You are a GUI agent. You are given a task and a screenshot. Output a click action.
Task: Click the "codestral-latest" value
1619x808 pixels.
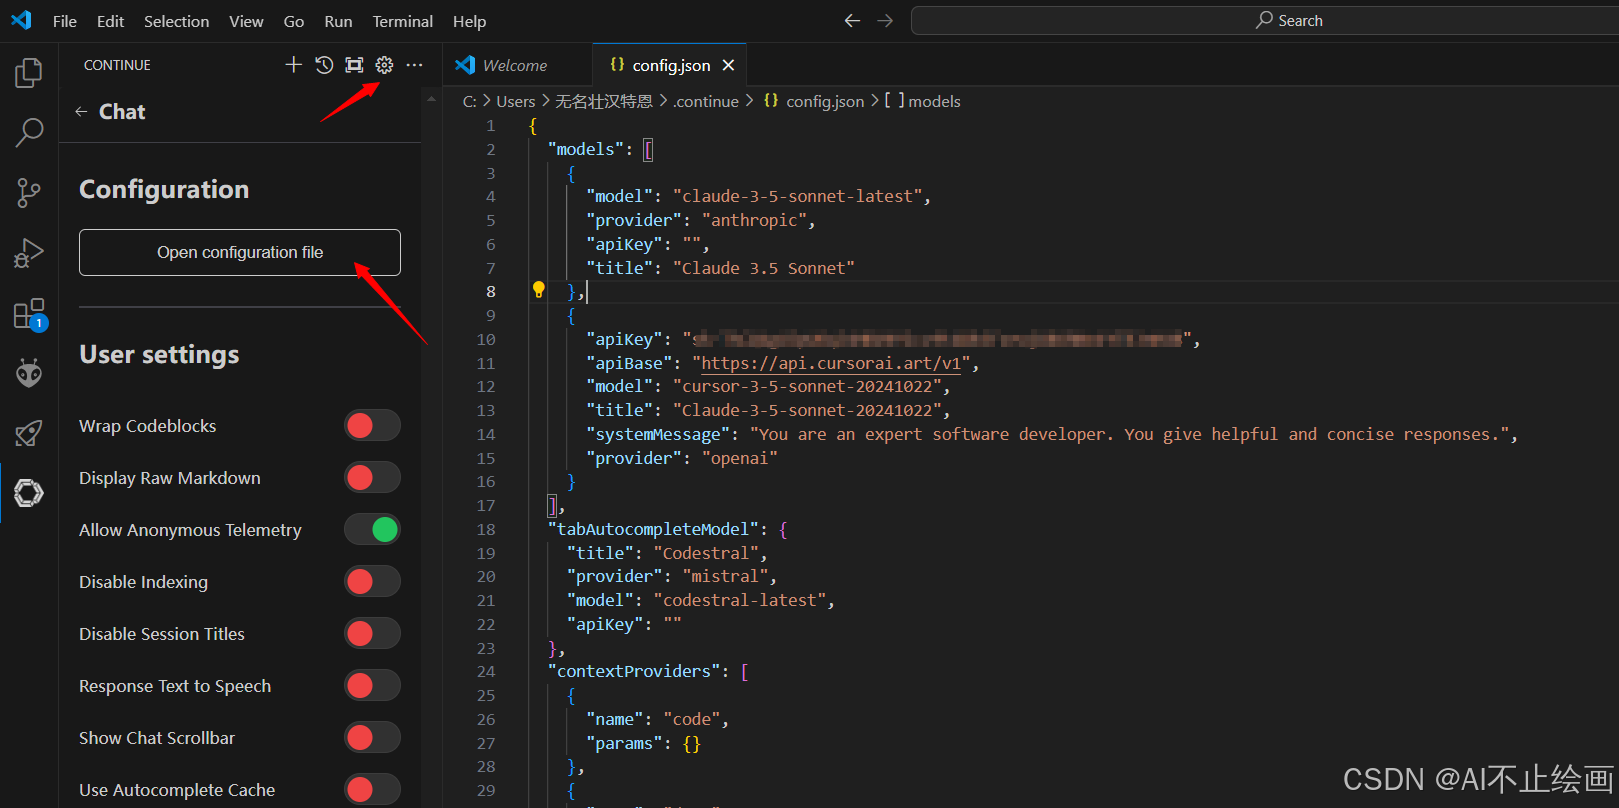(x=740, y=600)
